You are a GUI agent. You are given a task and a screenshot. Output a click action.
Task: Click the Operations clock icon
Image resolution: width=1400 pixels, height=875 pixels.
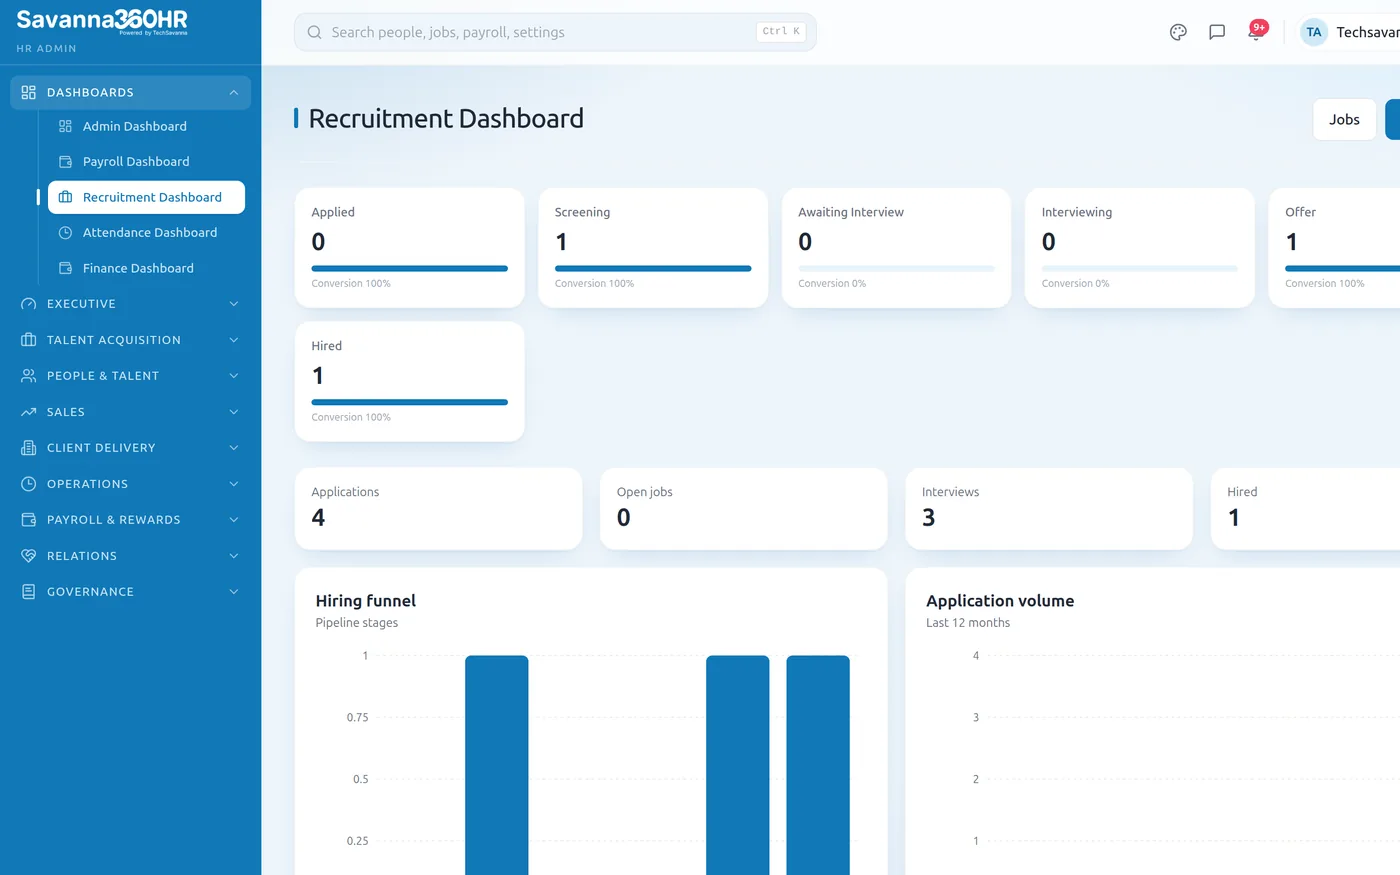pos(28,484)
